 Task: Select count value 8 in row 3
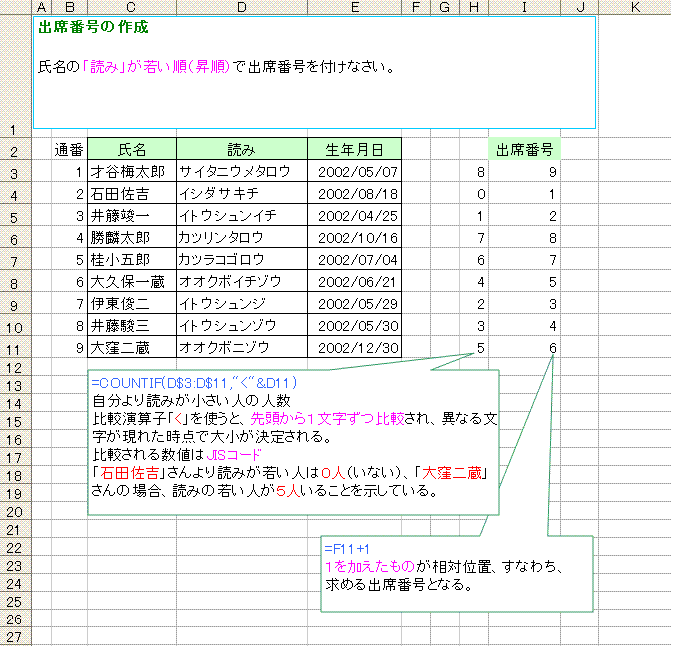pyautogui.click(x=474, y=171)
